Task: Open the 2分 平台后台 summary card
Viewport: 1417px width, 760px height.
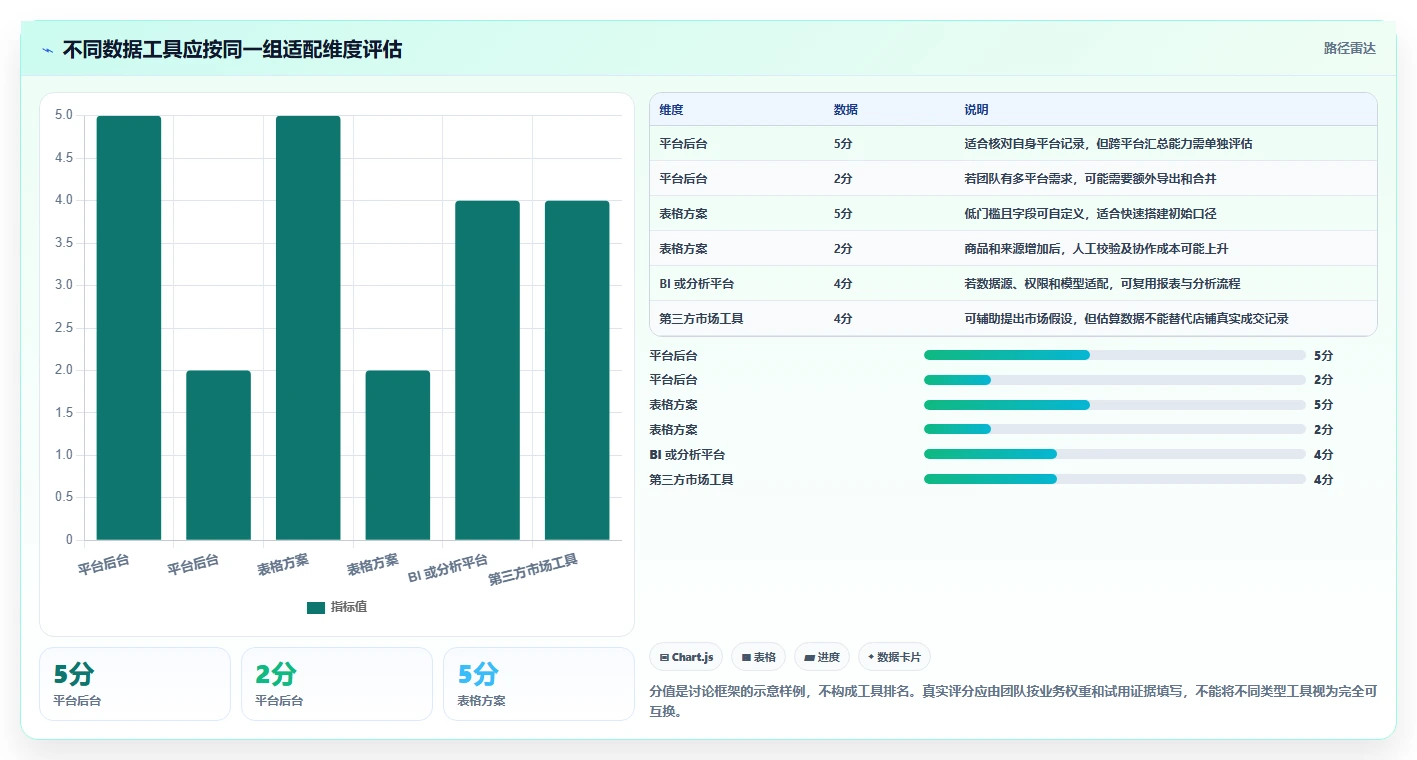Action: pos(337,684)
